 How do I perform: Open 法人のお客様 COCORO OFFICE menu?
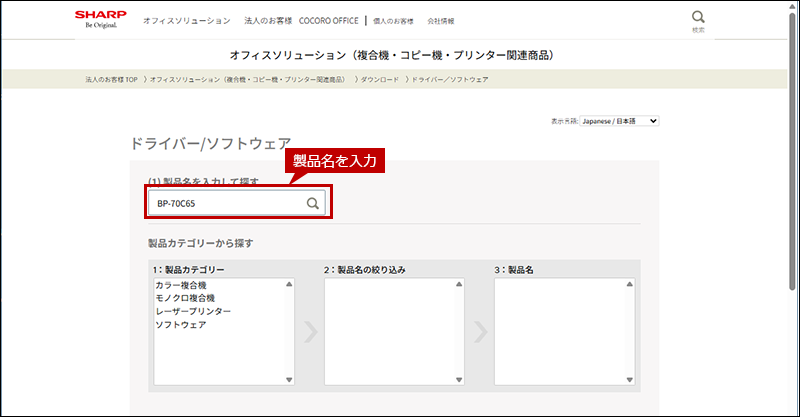301,20
